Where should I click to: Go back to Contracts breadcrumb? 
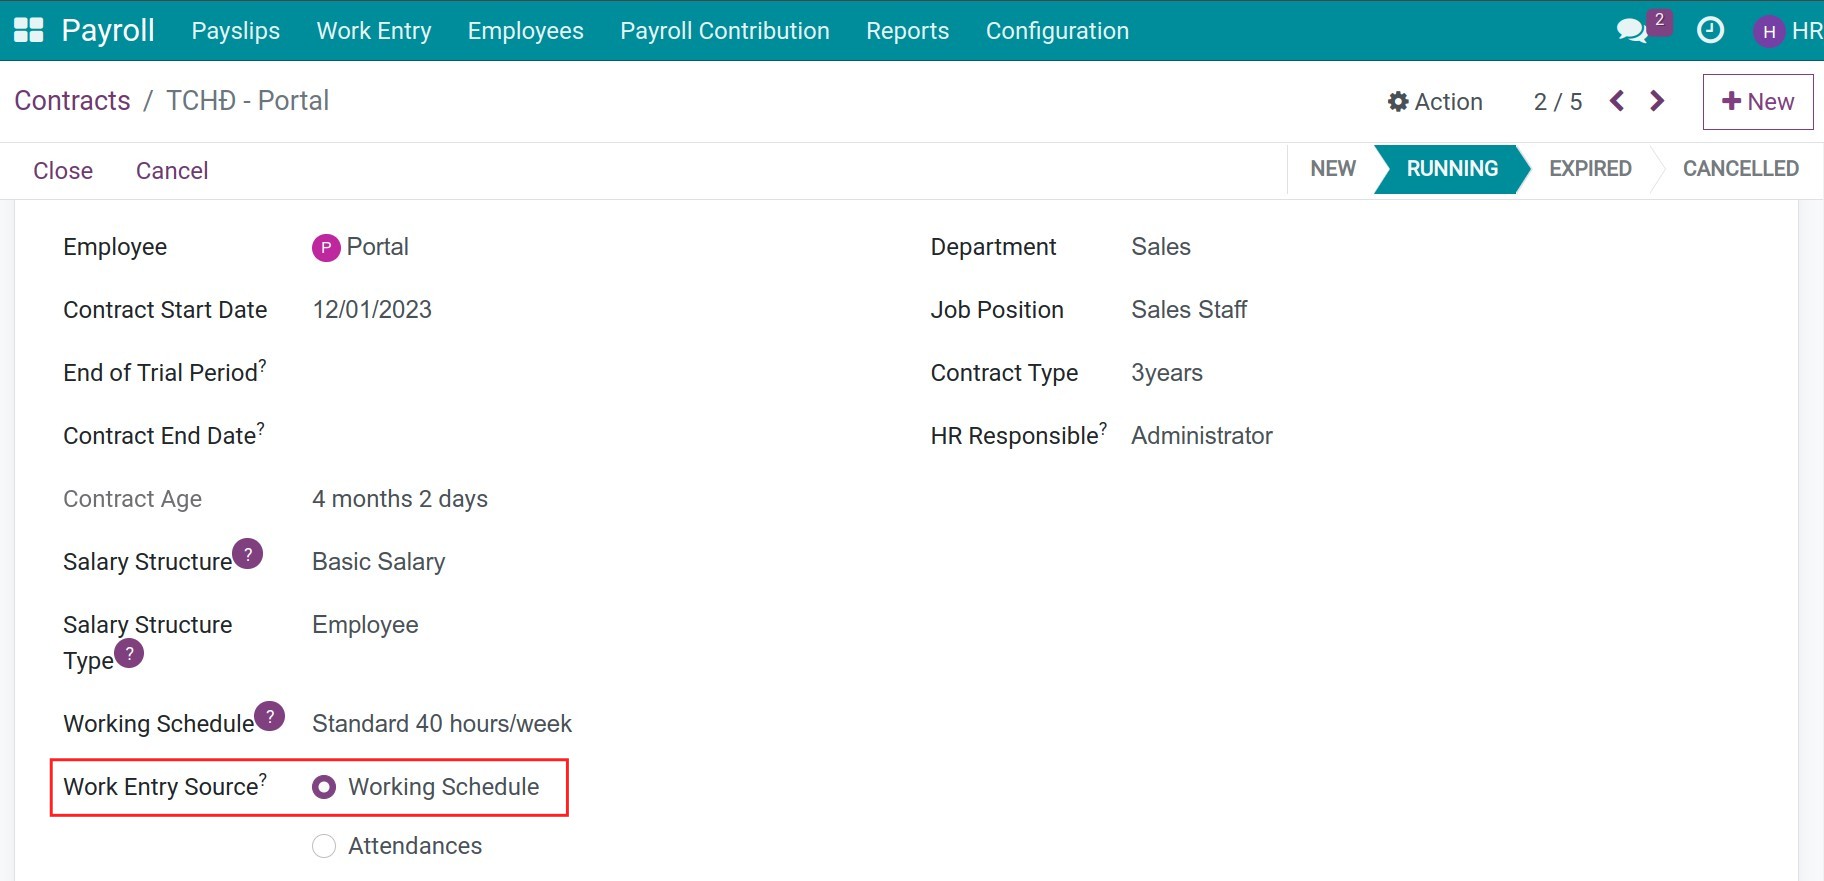72,101
